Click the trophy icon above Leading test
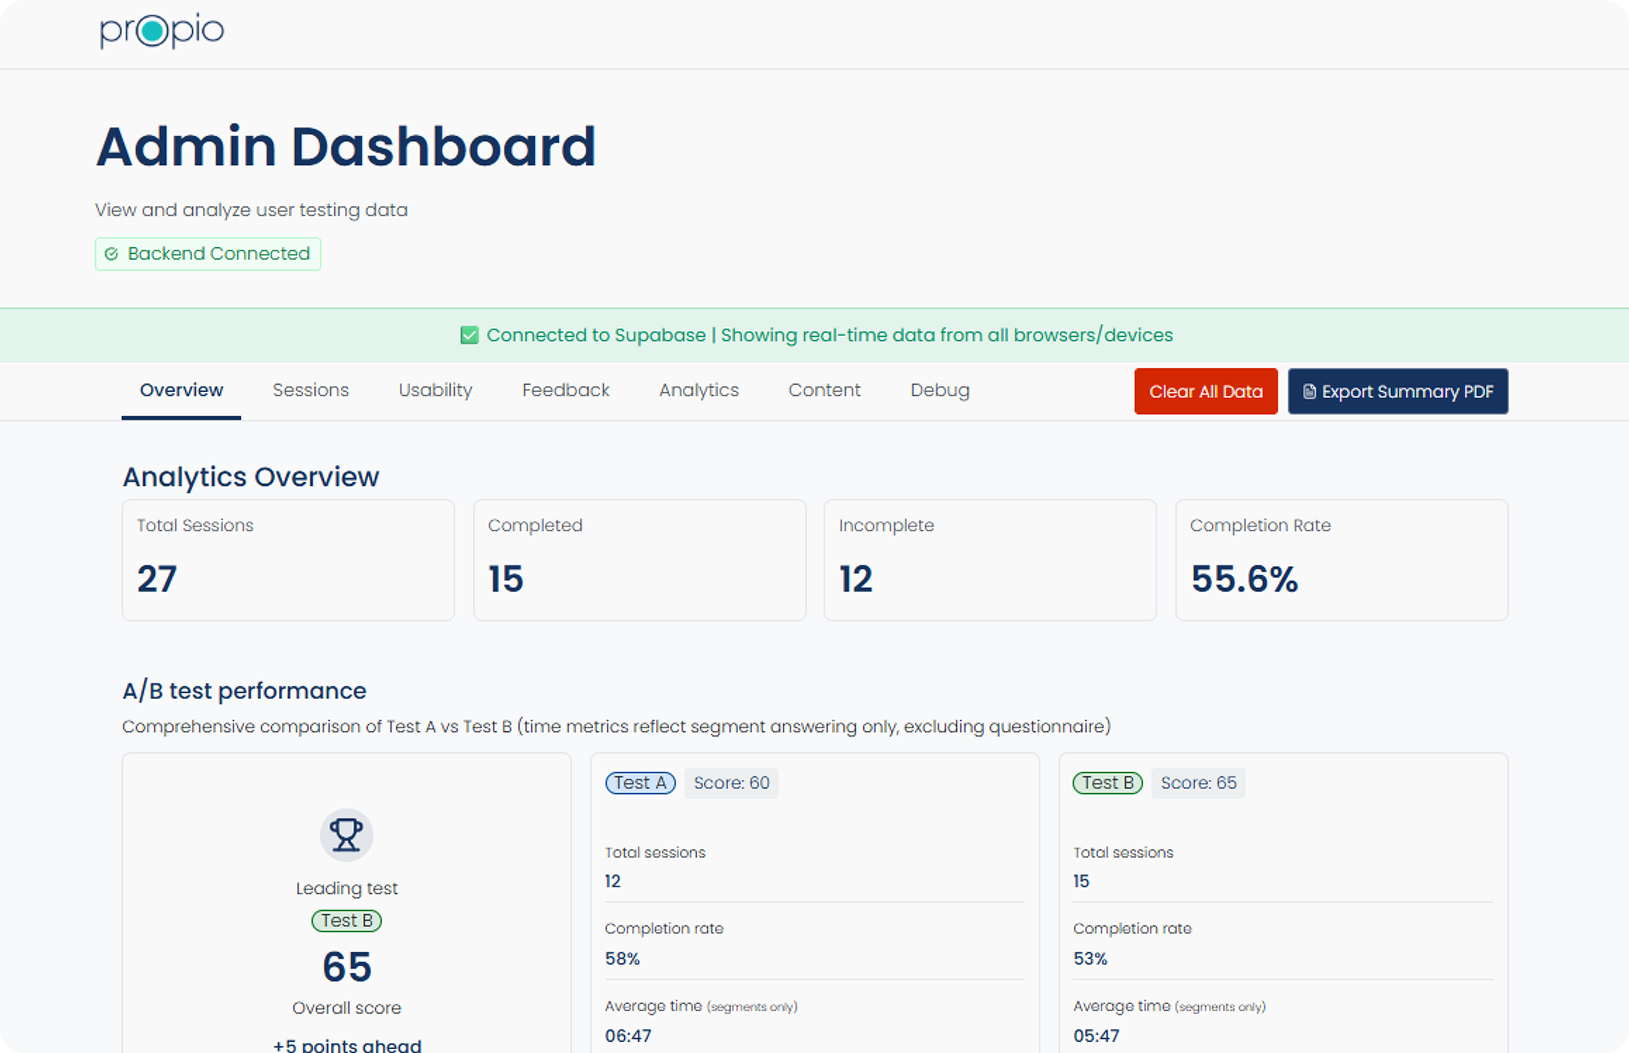Viewport: 1629px width, 1053px height. click(x=346, y=834)
